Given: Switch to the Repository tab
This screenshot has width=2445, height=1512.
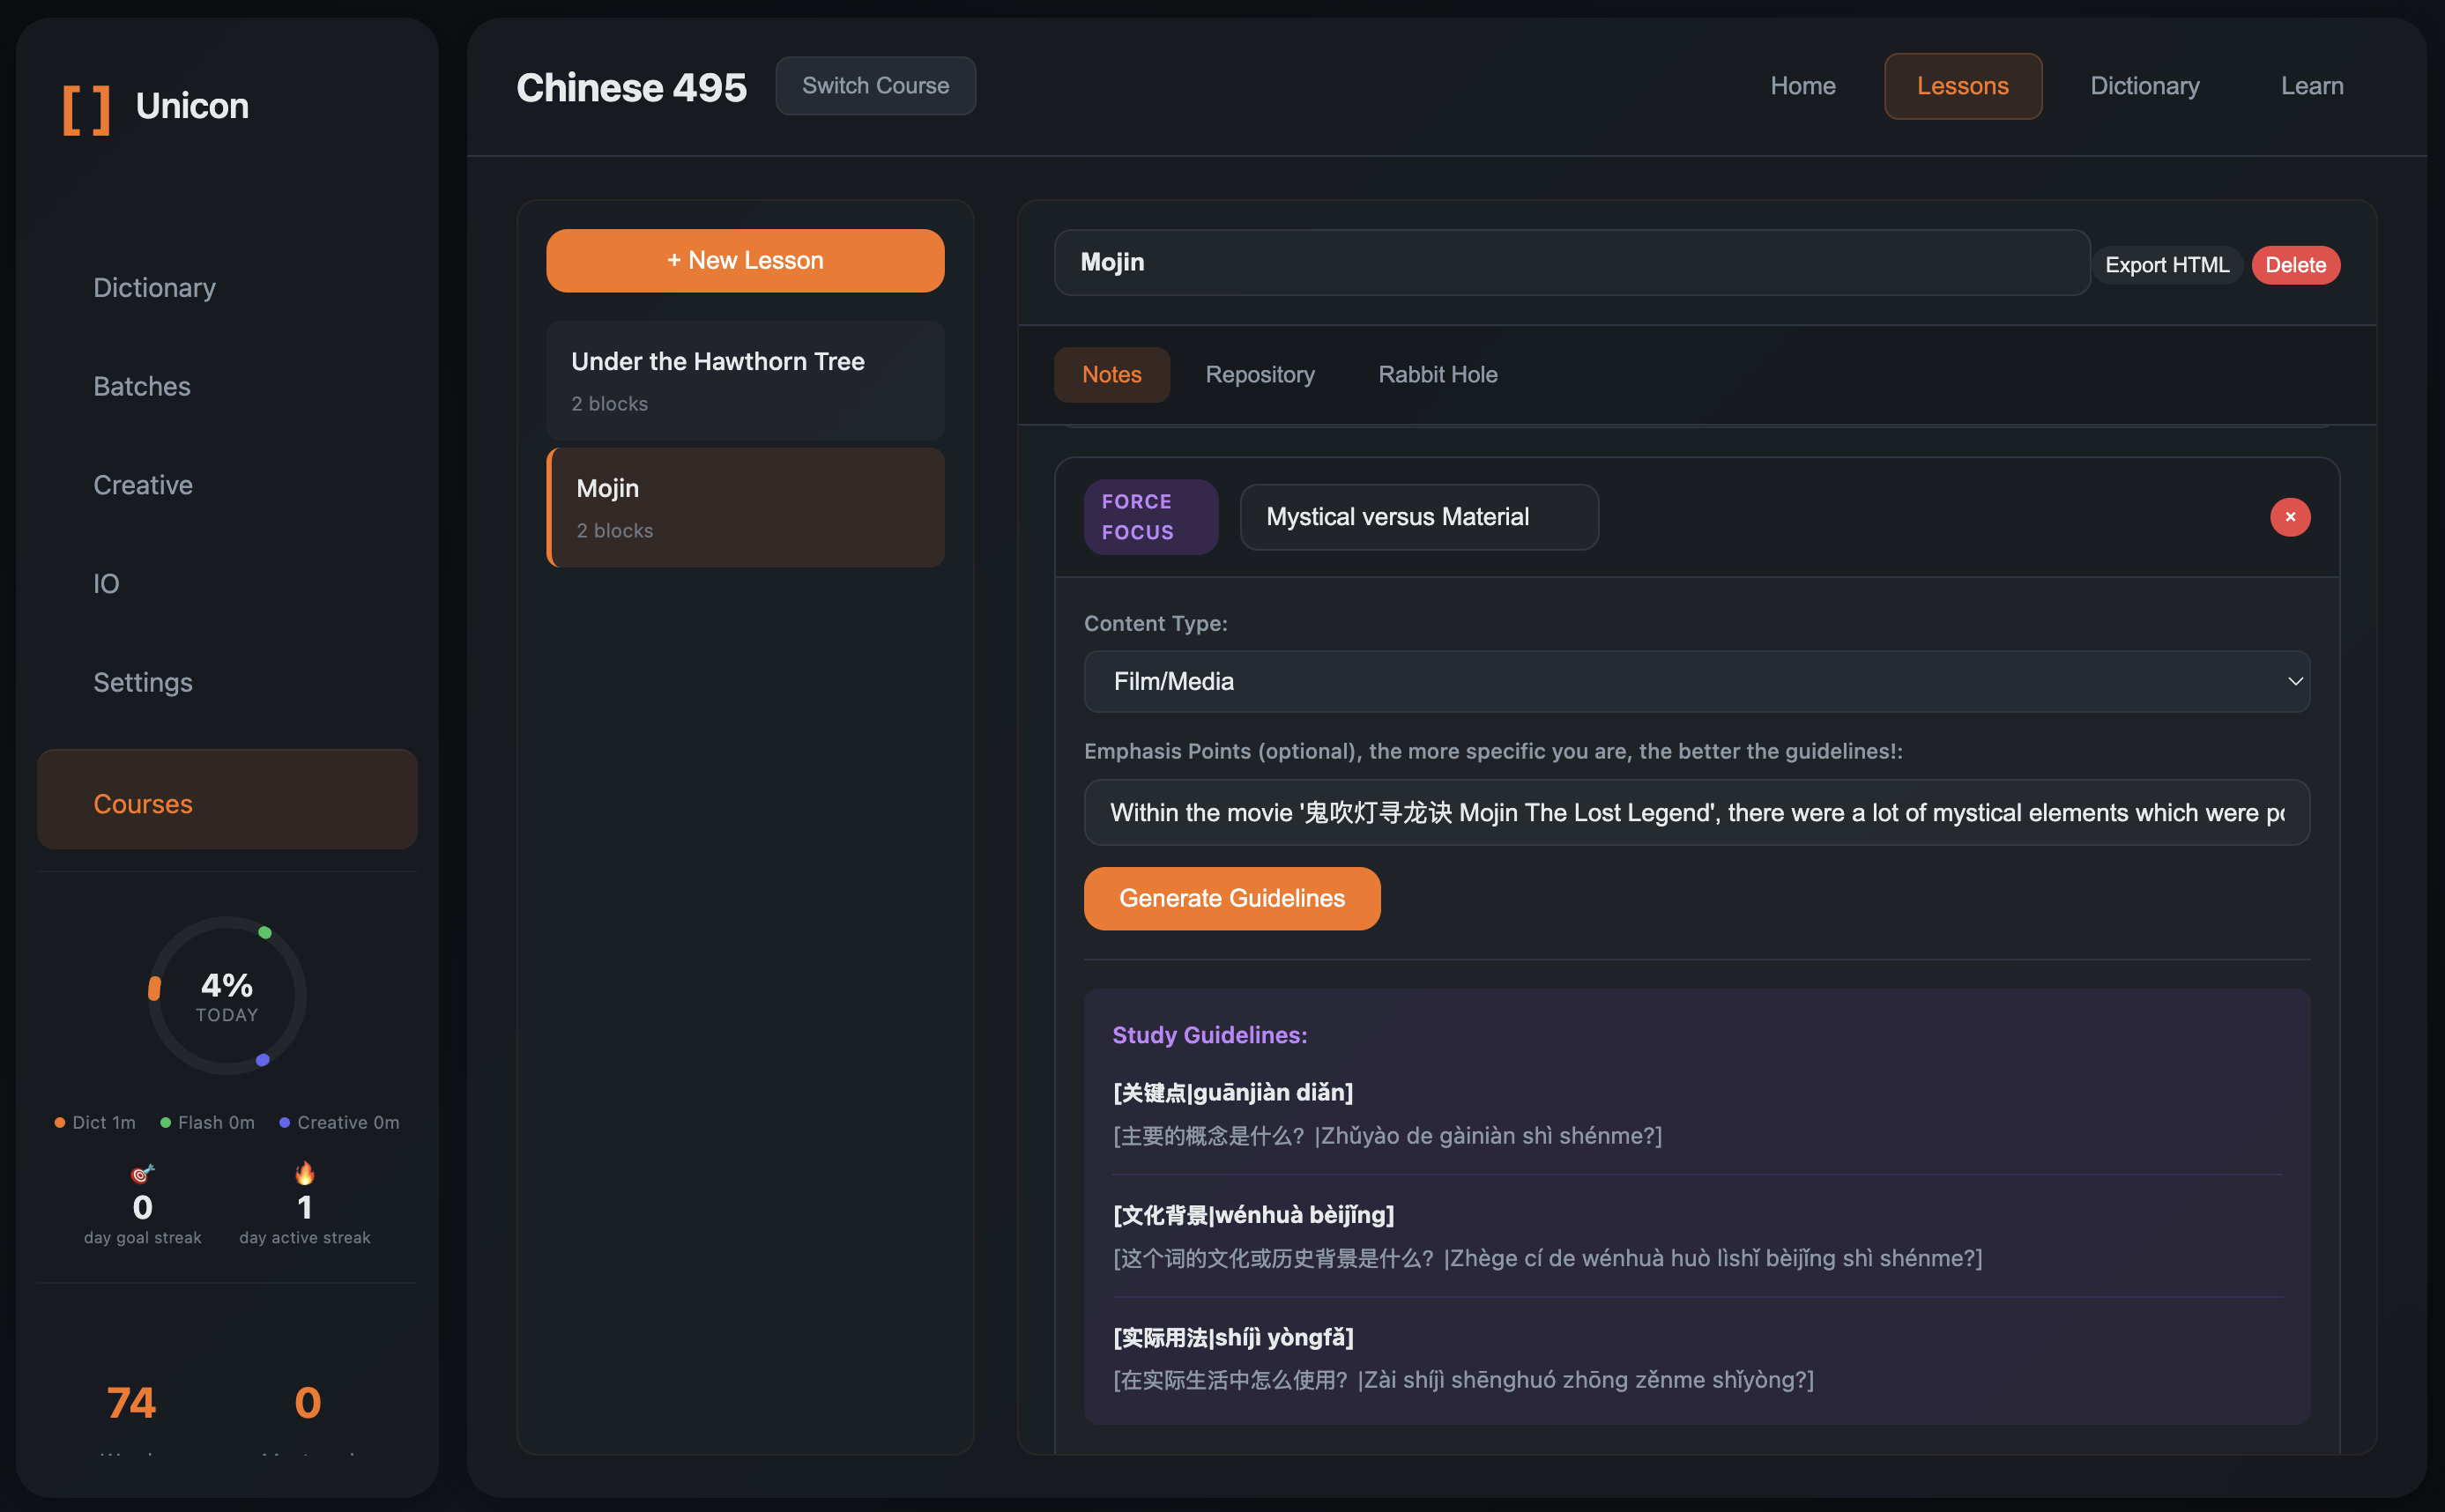Looking at the screenshot, I should 1259,374.
